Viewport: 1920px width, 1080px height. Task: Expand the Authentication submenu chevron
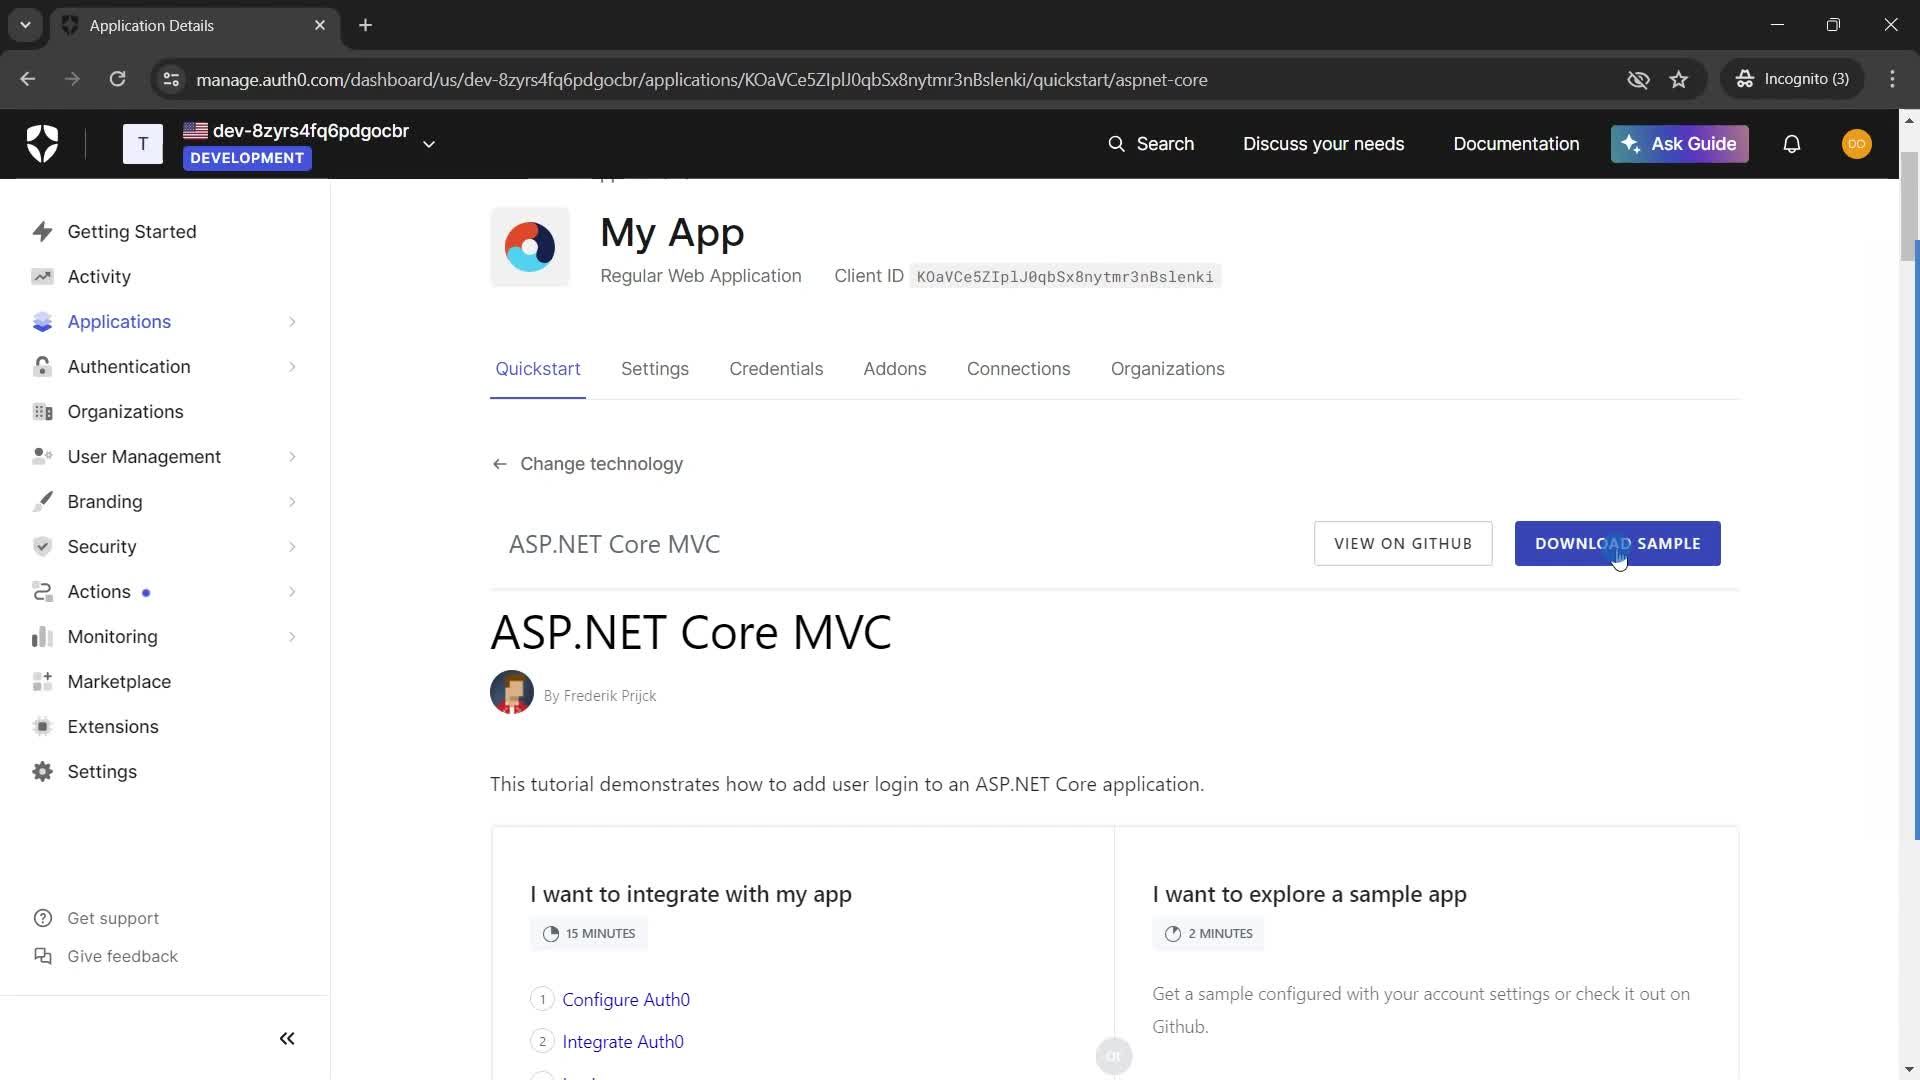click(x=292, y=367)
